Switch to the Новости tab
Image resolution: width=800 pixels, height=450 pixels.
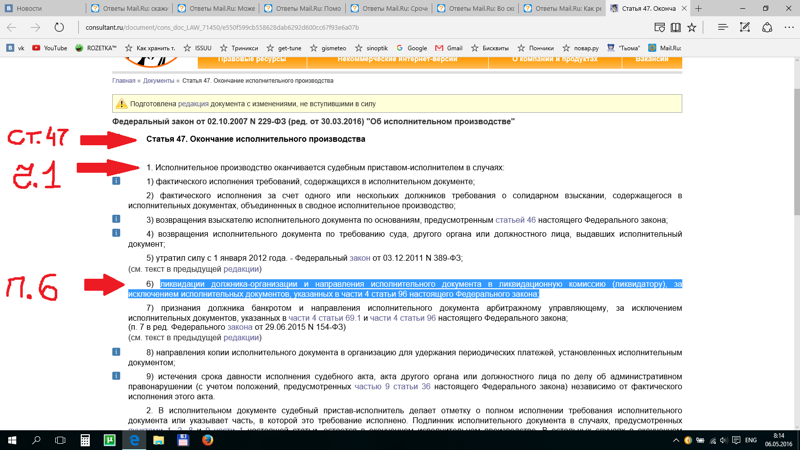coord(42,8)
